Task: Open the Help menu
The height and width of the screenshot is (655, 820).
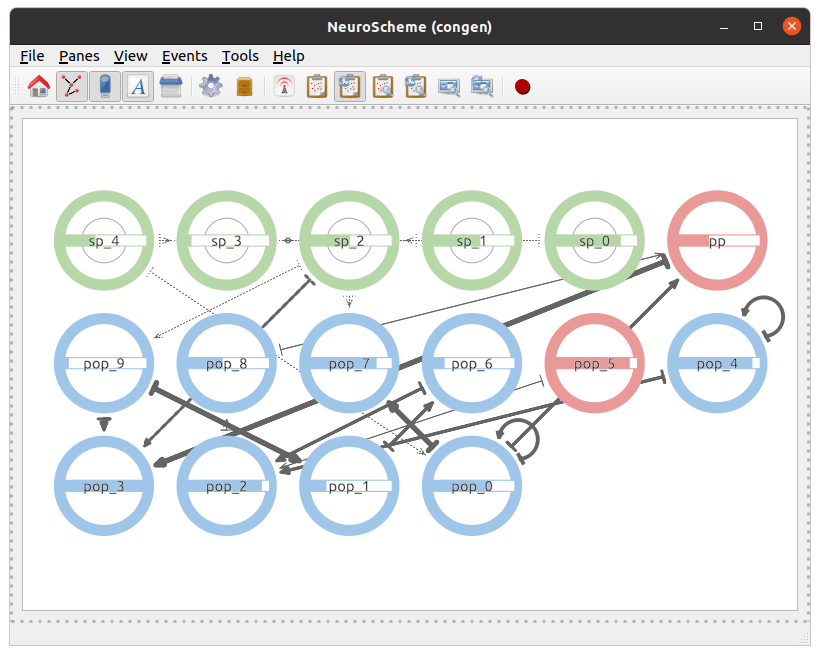Action: (x=288, y=56)
